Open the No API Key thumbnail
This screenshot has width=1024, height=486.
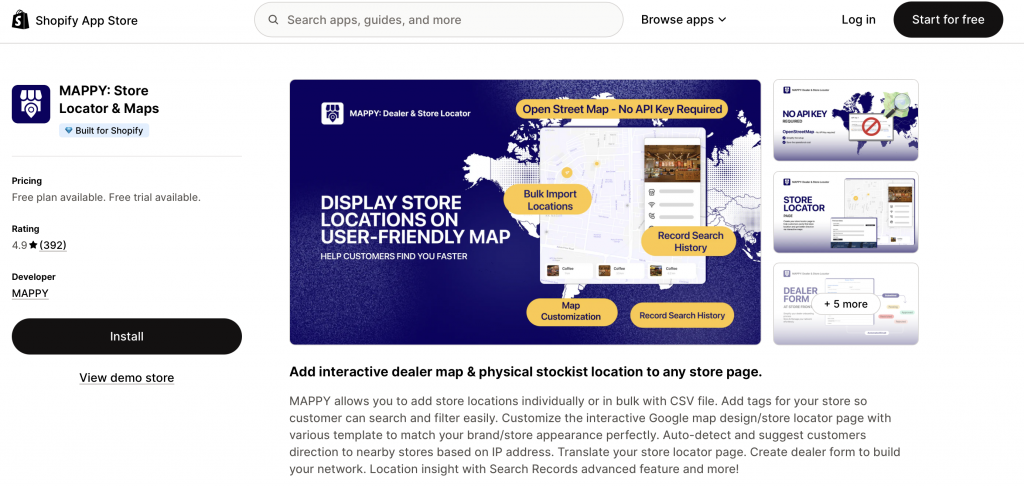coord(846,120)
